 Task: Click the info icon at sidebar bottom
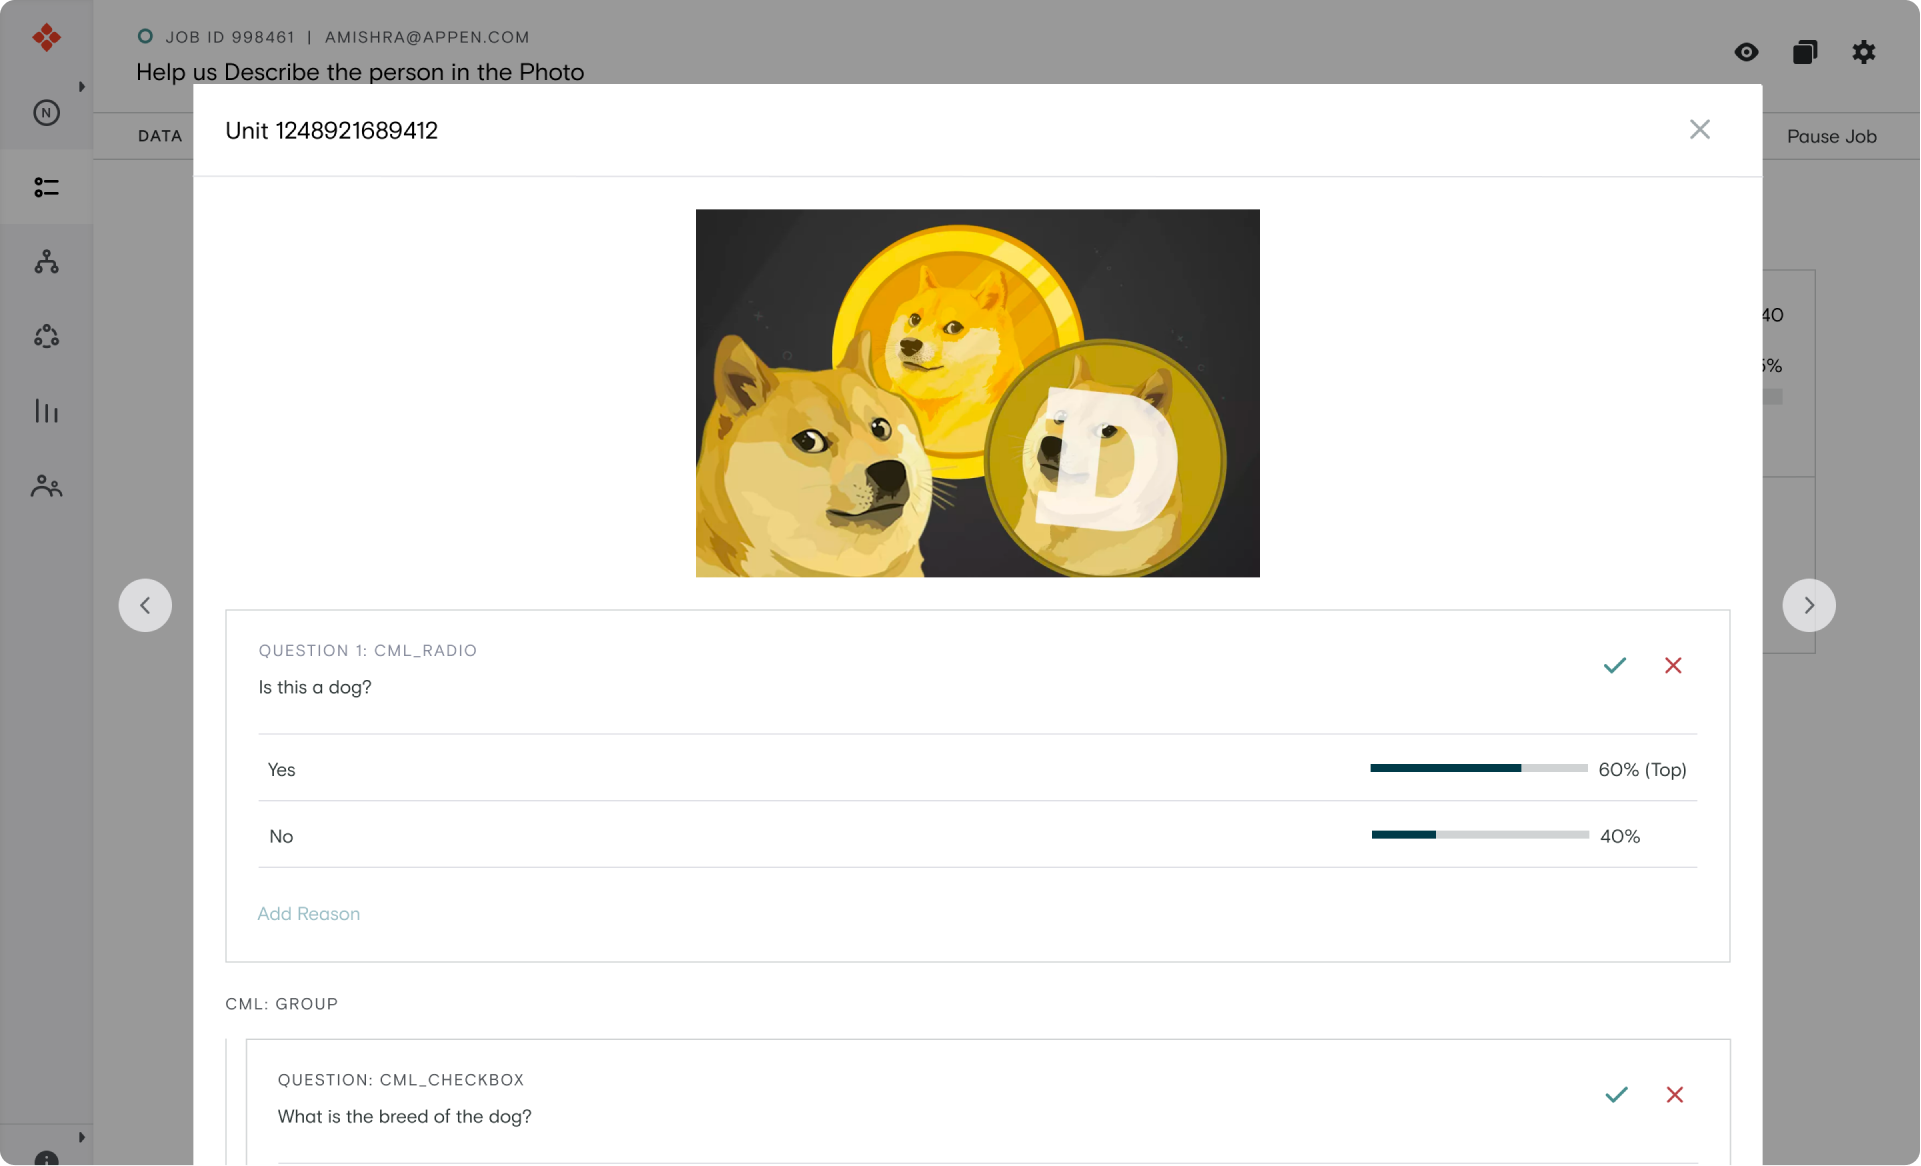coord(46,1160)
